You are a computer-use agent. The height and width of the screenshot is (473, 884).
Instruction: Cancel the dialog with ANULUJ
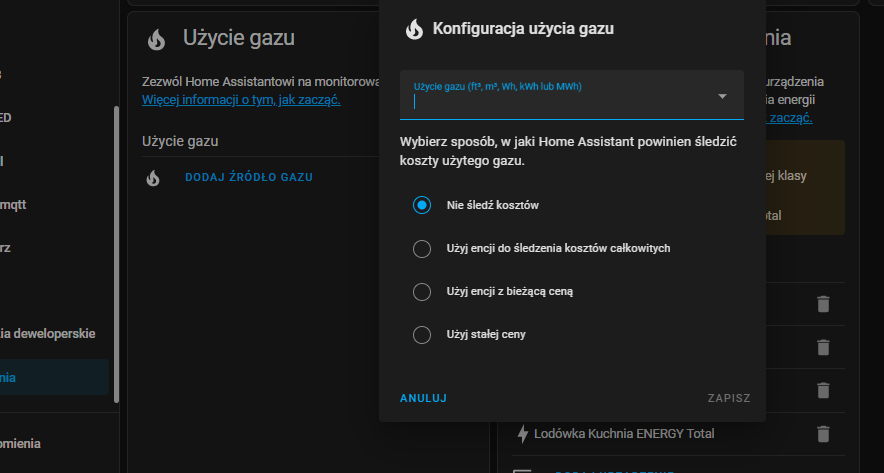[x=423, y=398]
